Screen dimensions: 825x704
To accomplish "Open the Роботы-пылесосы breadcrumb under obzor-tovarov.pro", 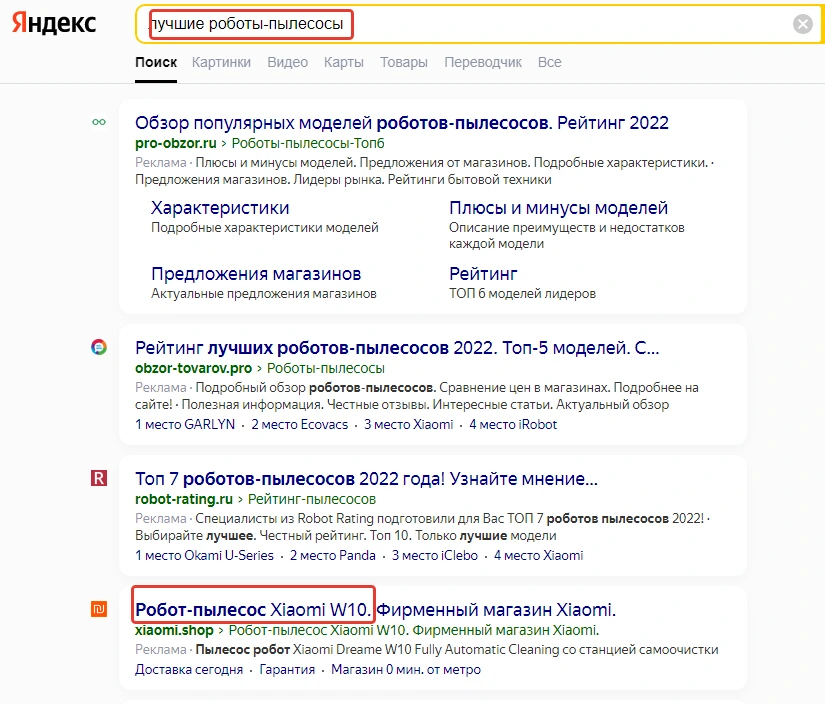I will 326,368.
